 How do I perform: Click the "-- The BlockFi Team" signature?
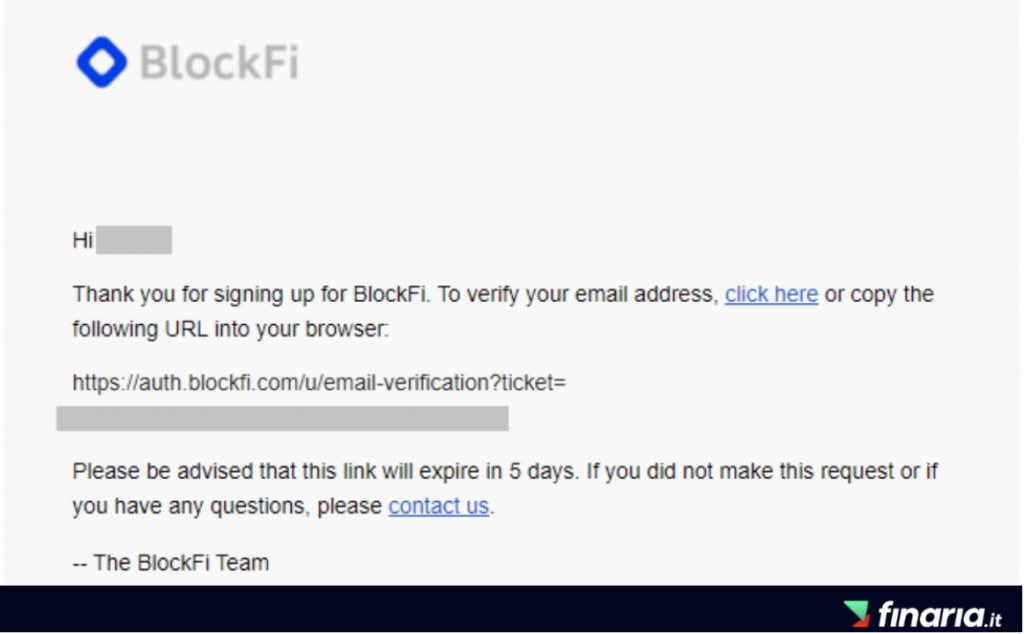pos(170,563)
